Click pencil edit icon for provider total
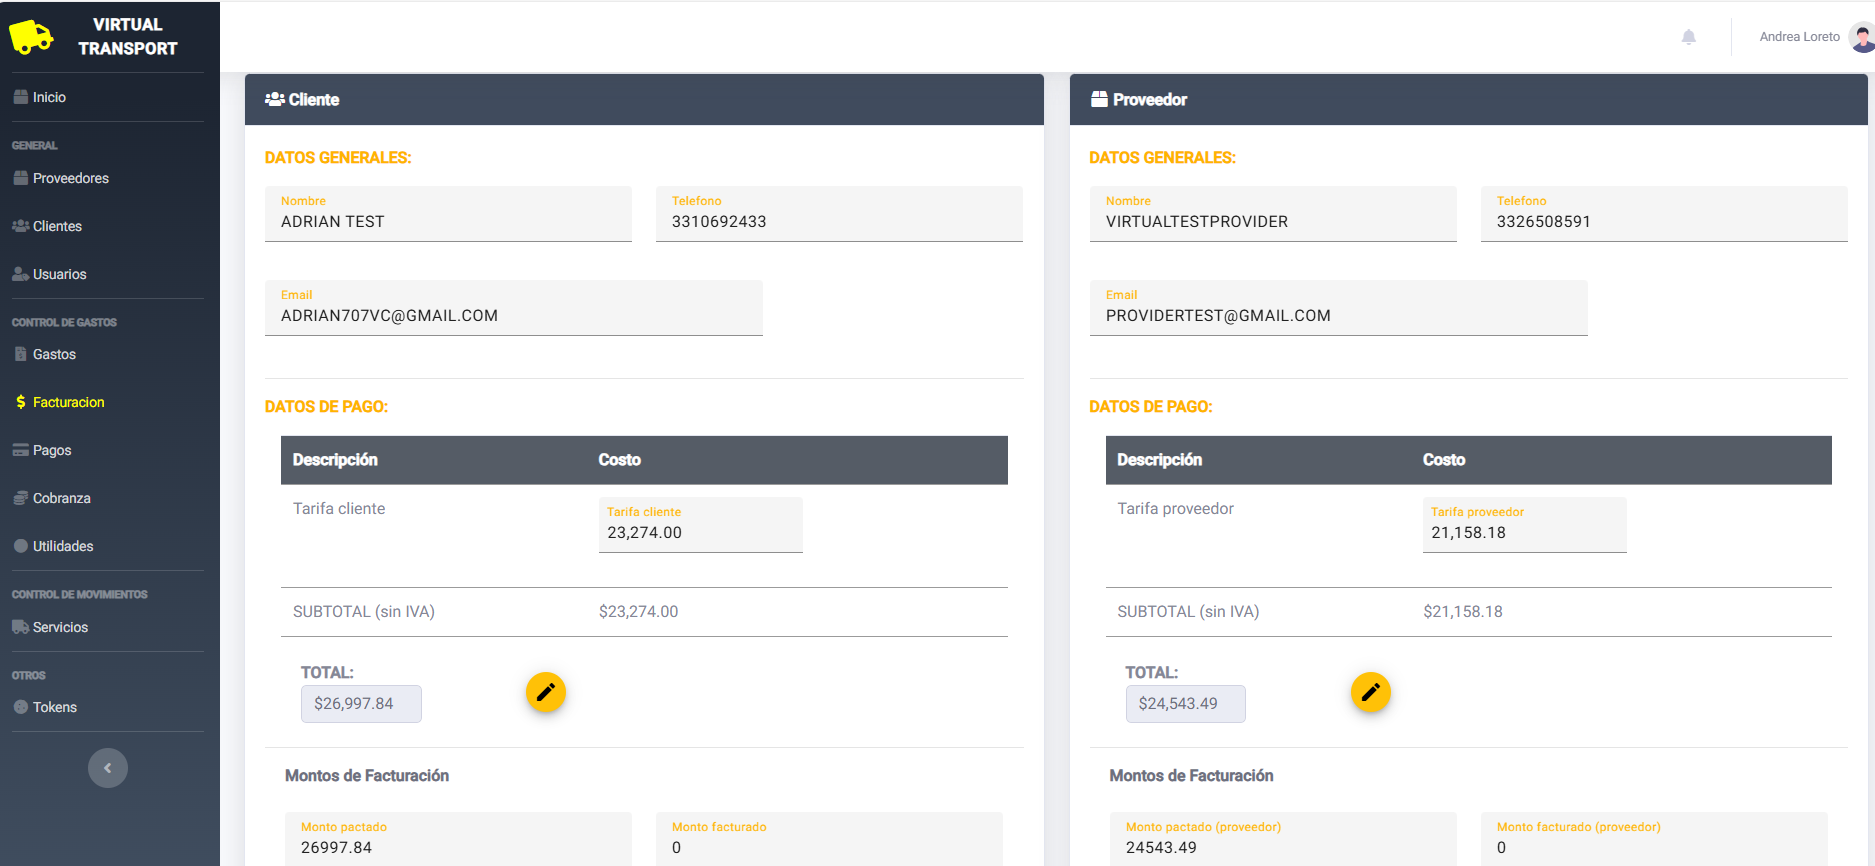Screen dimensions: 1875x866 coord(1370,692)
